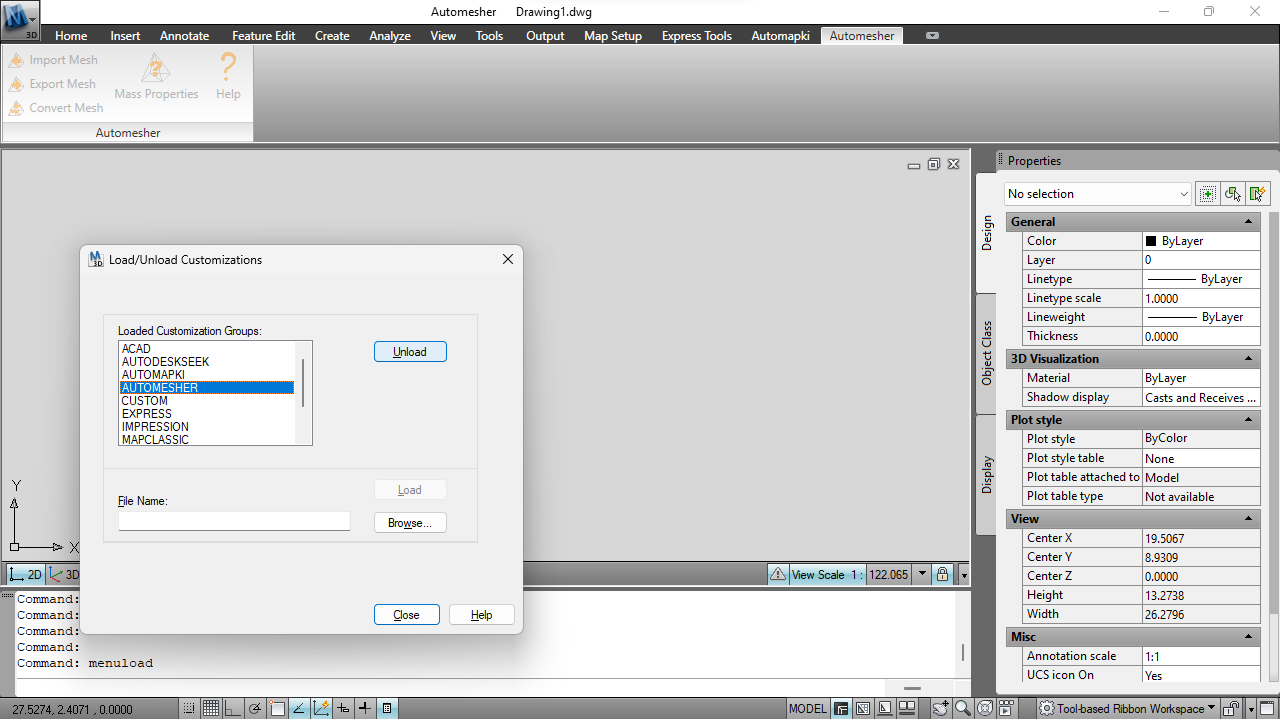Screen dimensions: 1280x720
Task: Click the Zoom magnifier in status bar
Action: click(x=963, y=709)
